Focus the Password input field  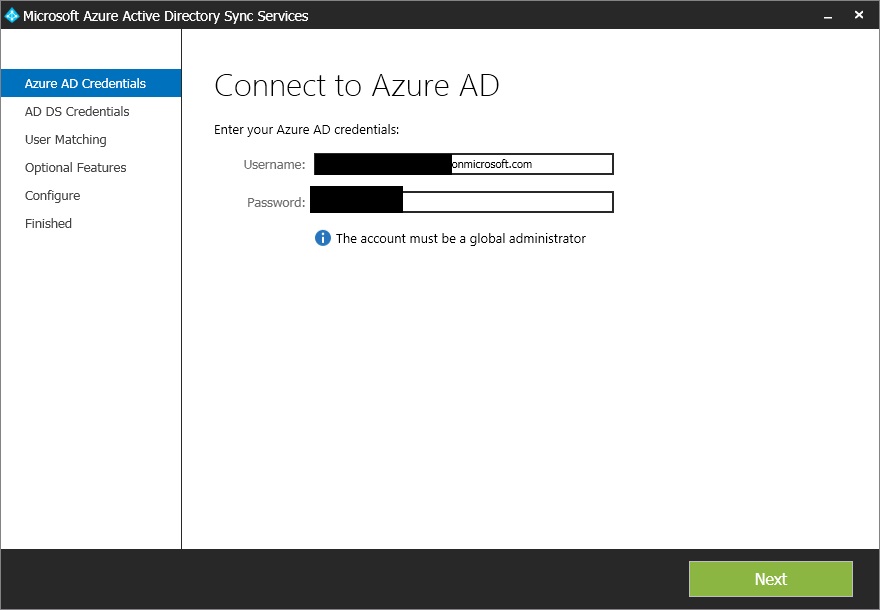[x=506, y=202]
